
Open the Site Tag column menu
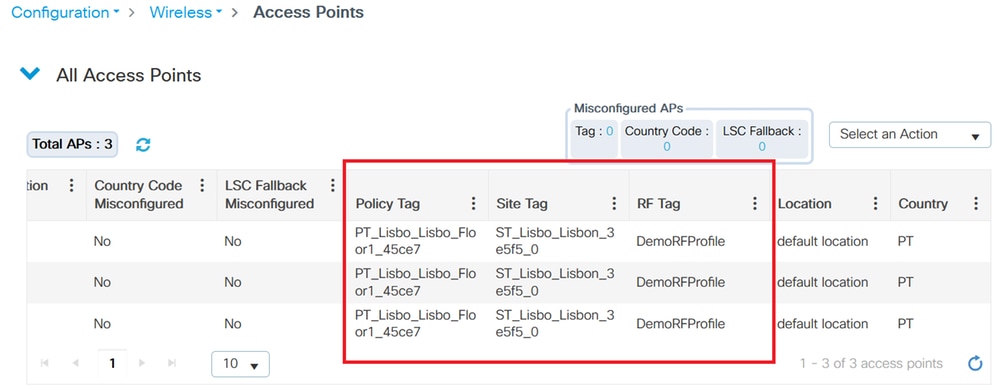pos(614,203)
